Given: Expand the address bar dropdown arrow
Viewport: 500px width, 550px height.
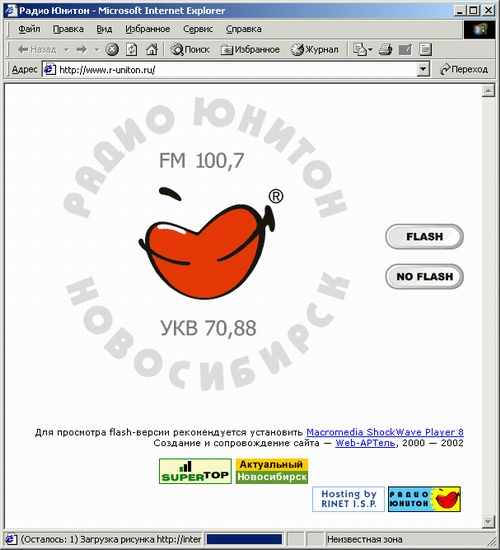Looking at the screenshot, I should pyautogui.click(x=423, y=69).
